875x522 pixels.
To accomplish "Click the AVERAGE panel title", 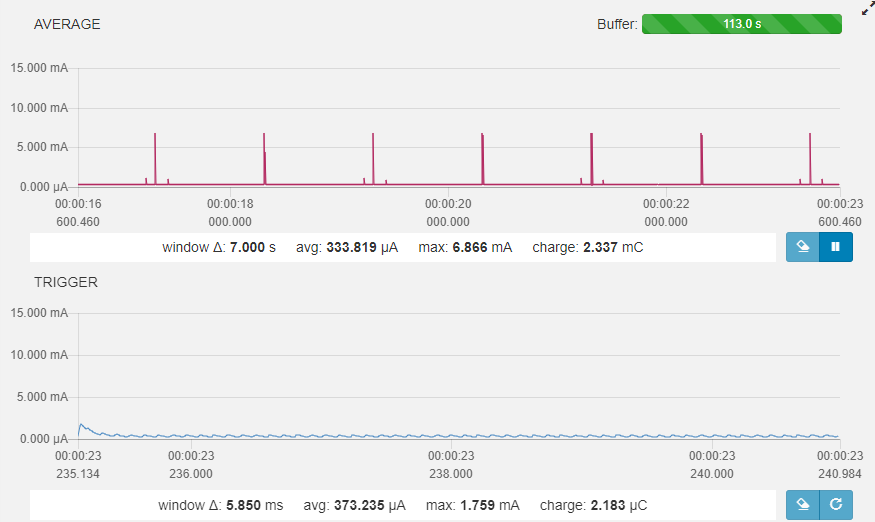I will point(67,24).
